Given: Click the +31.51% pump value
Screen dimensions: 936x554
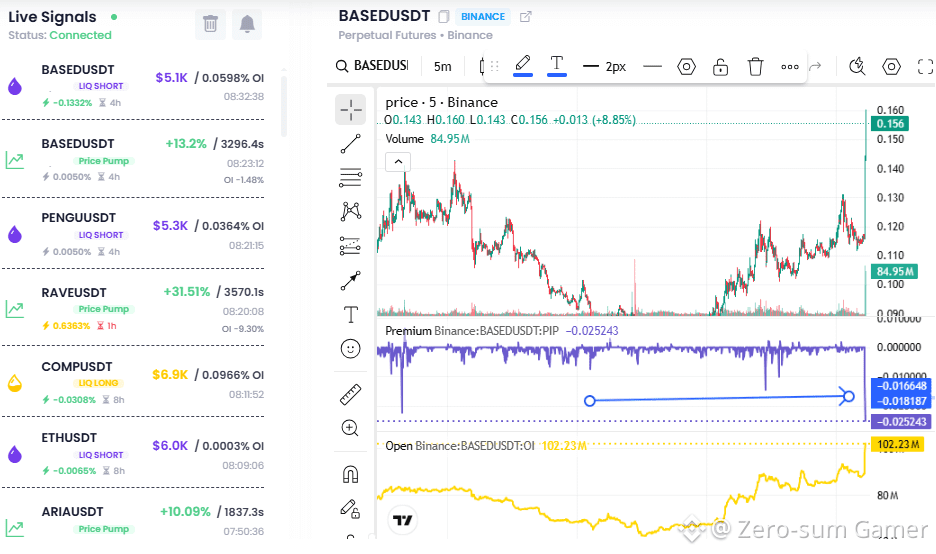Looking at the screenshot, I should (x=187, y=292).
